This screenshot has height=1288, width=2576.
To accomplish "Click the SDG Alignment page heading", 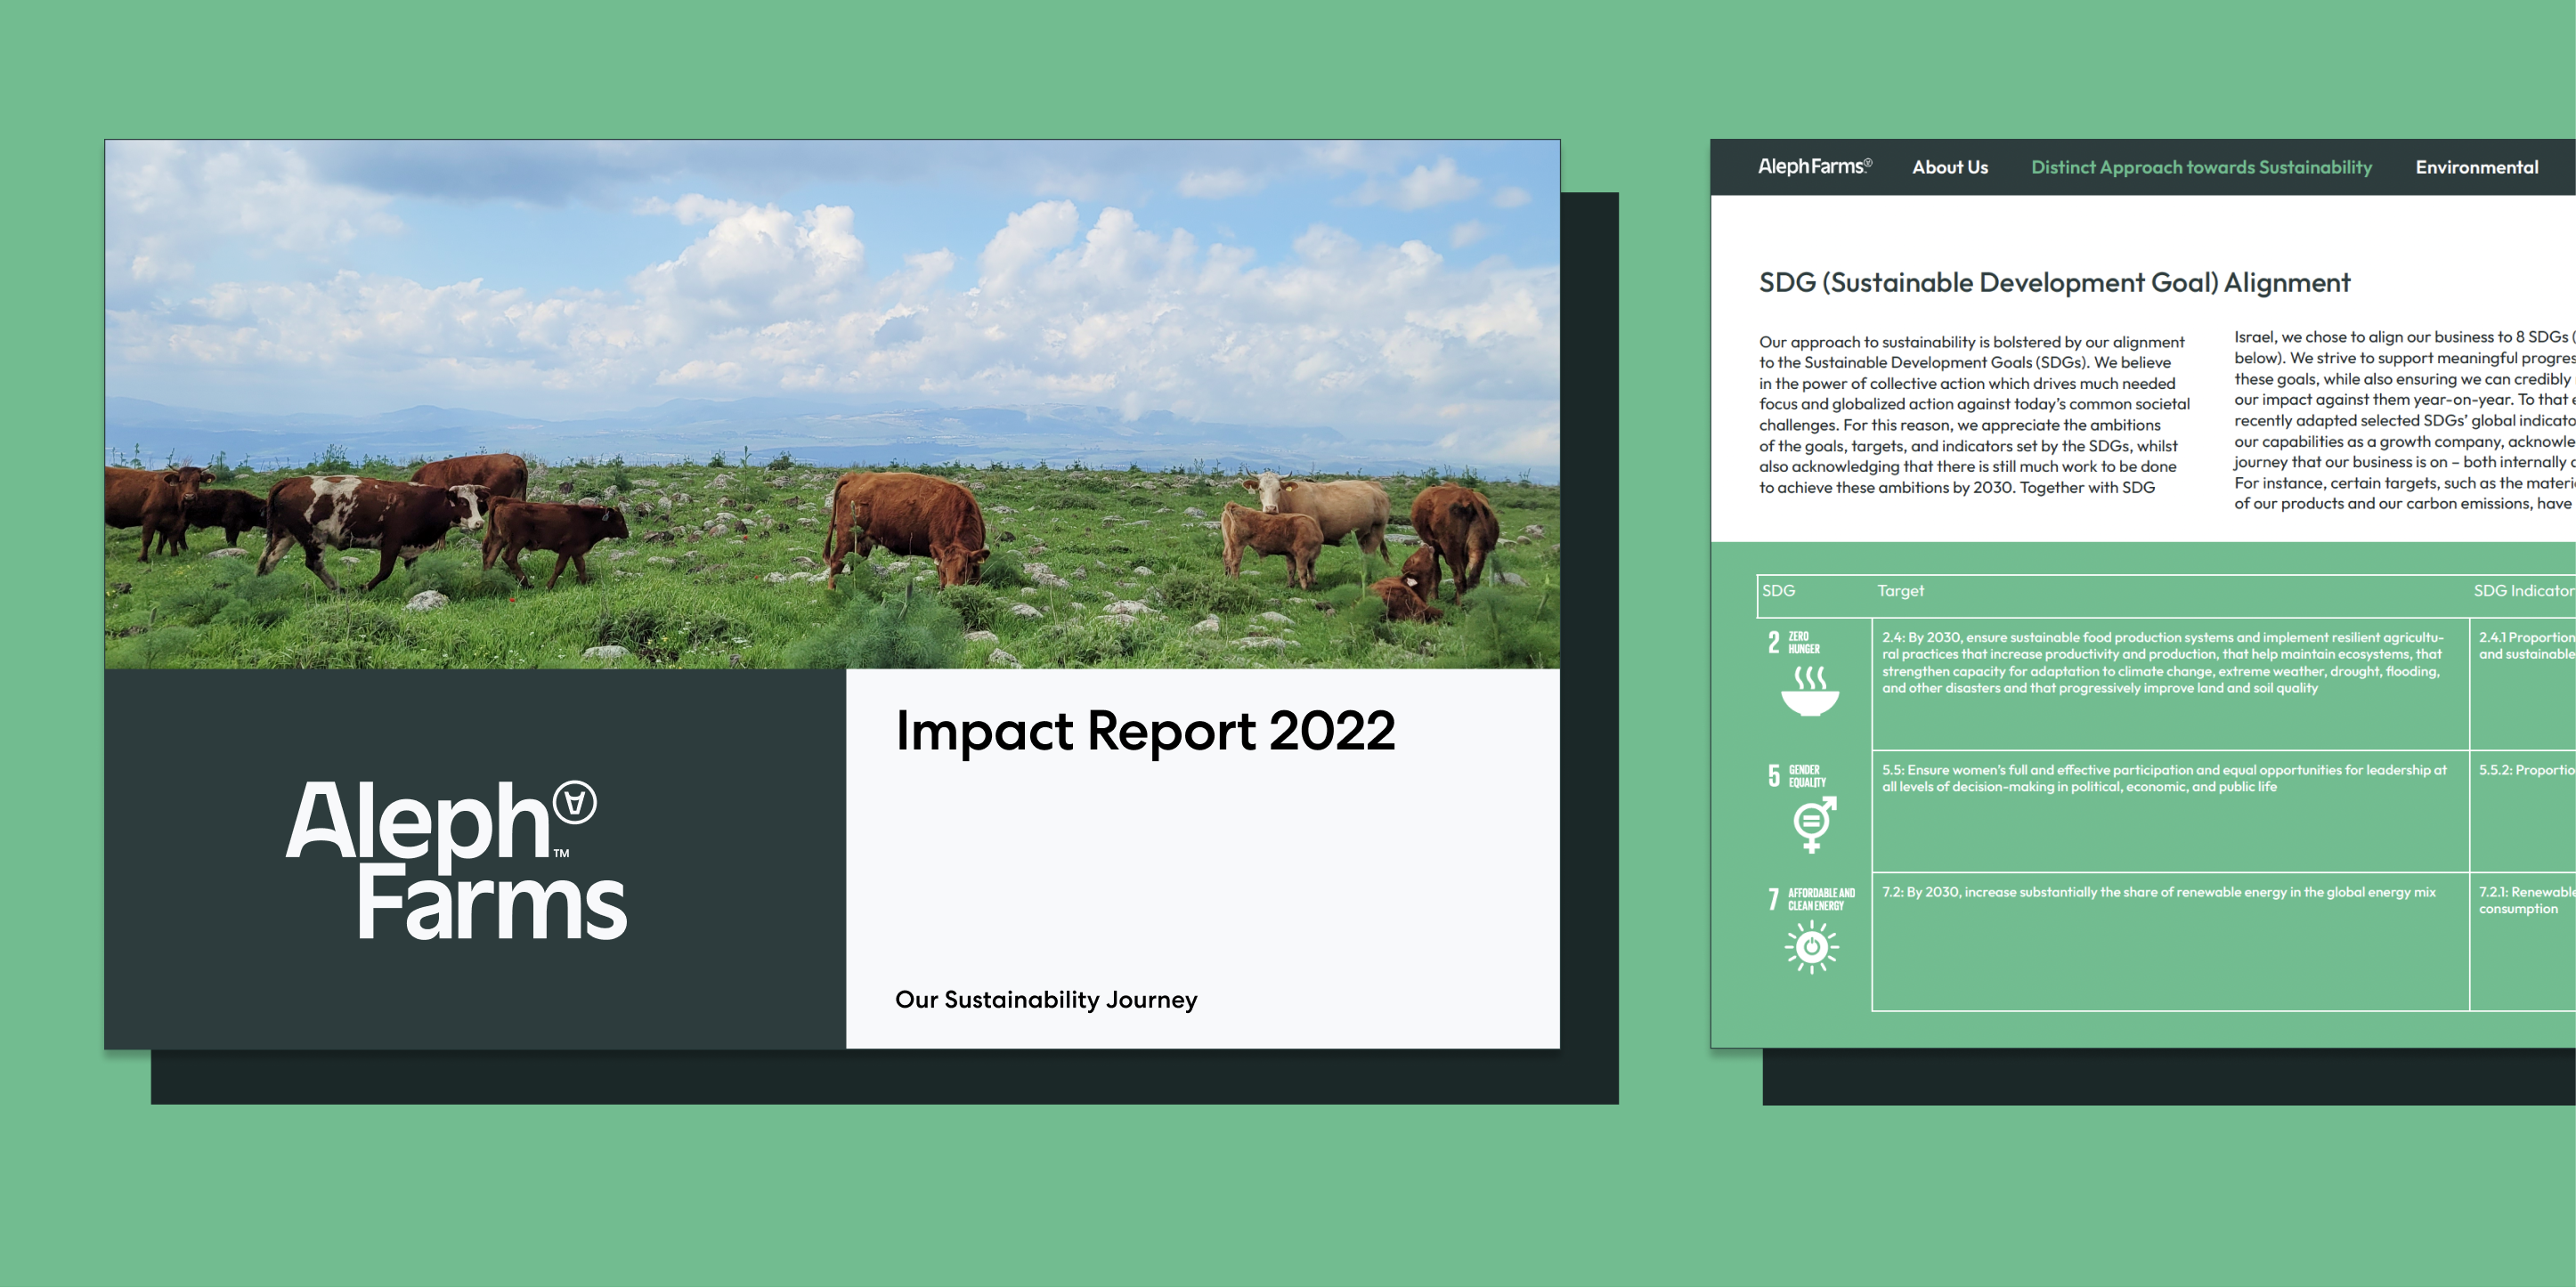I will point(2054,283).
